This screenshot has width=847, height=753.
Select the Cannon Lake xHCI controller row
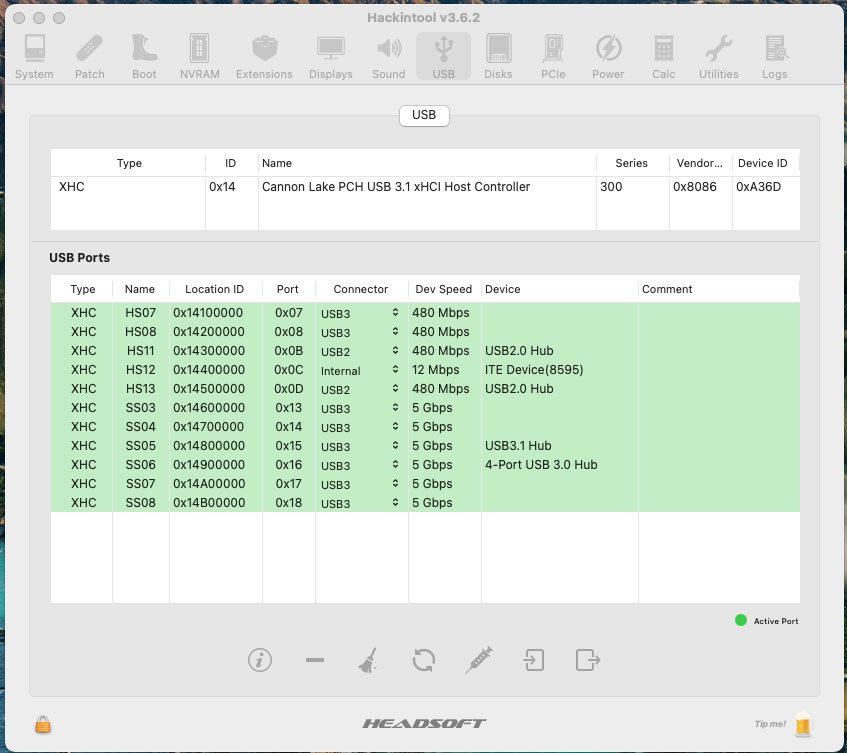click(395, 187)
